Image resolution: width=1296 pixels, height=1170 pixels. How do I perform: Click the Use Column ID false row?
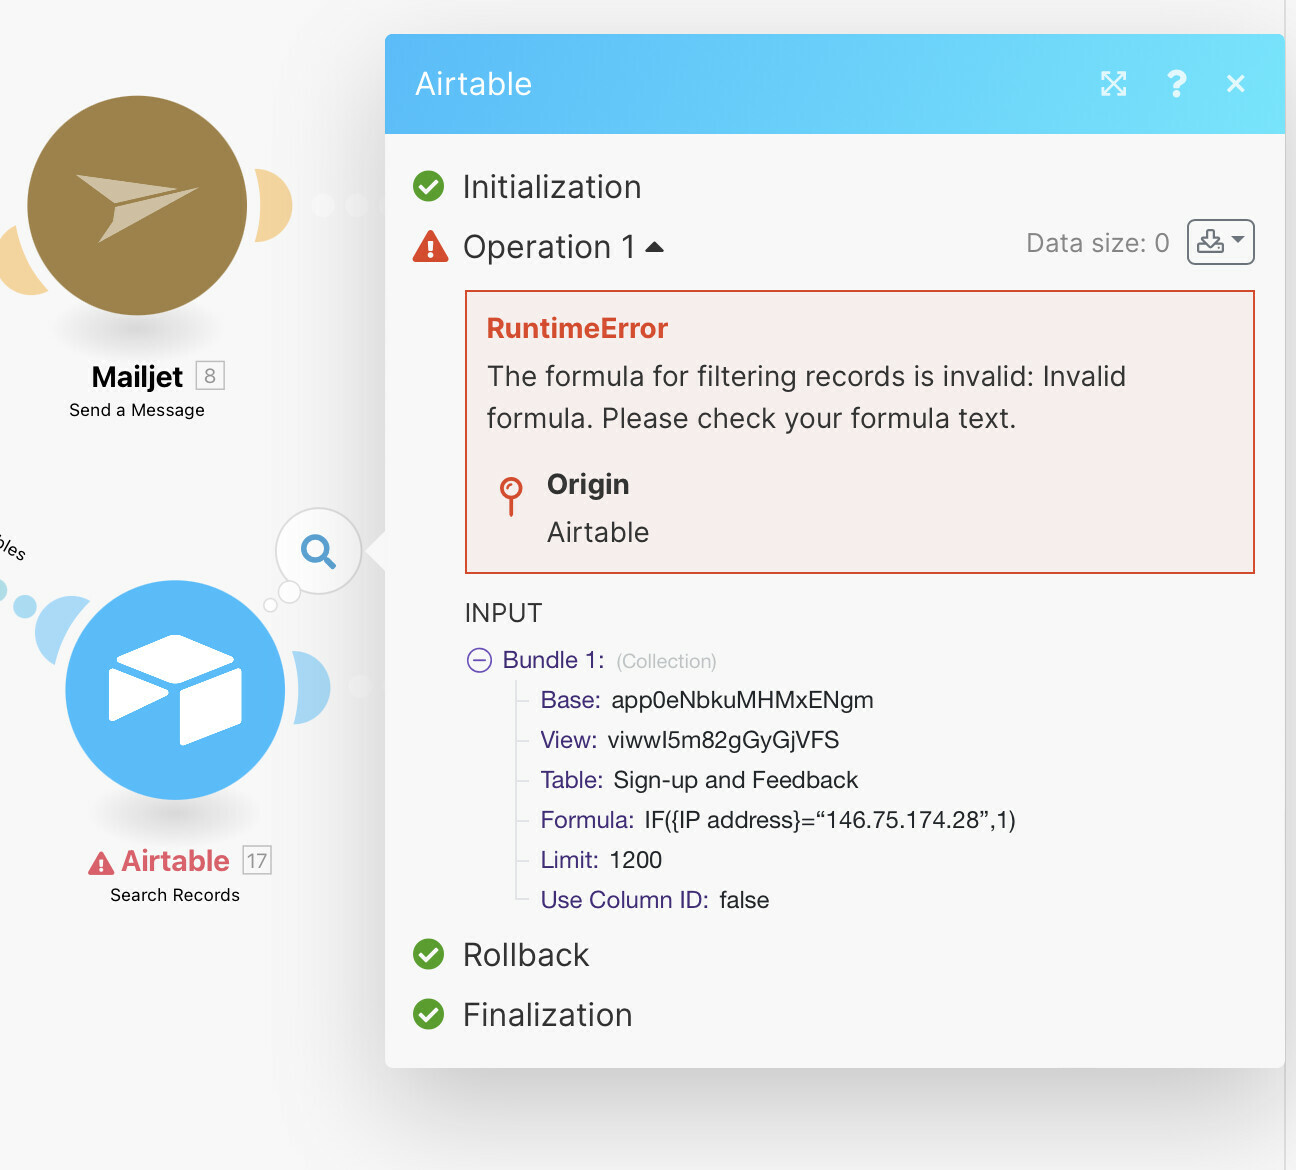point(655,900)
